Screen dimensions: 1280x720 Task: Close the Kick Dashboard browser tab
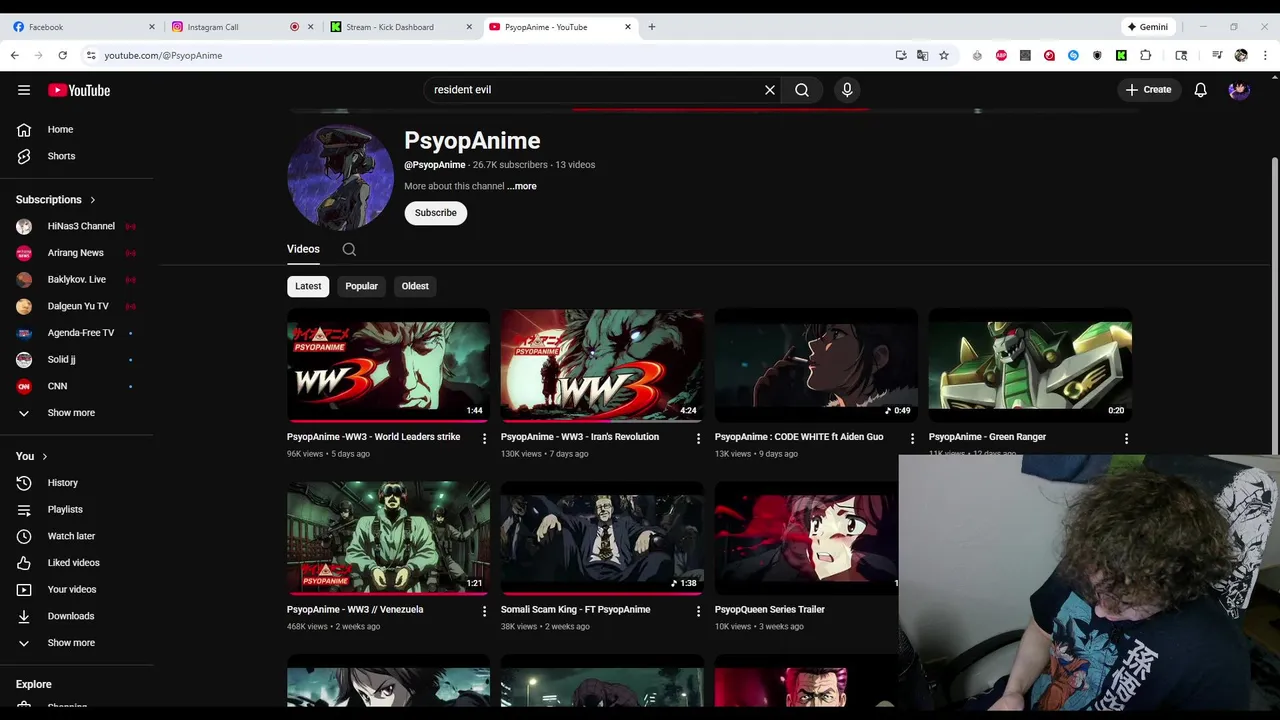click(x=469, y=27)
